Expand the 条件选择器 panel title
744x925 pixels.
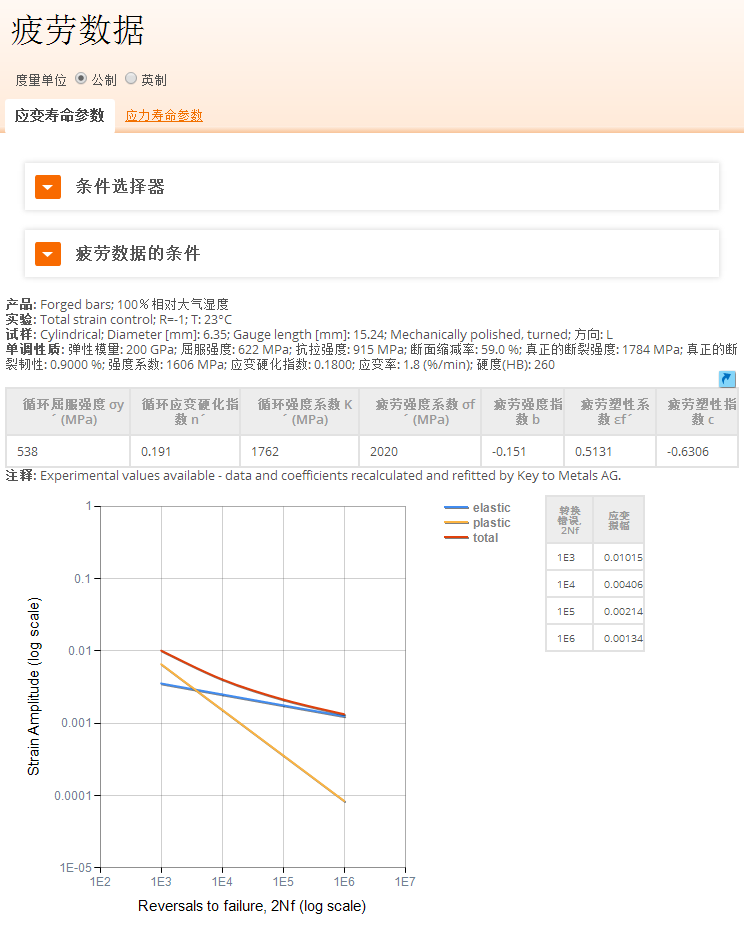click(x=120, y=187)
